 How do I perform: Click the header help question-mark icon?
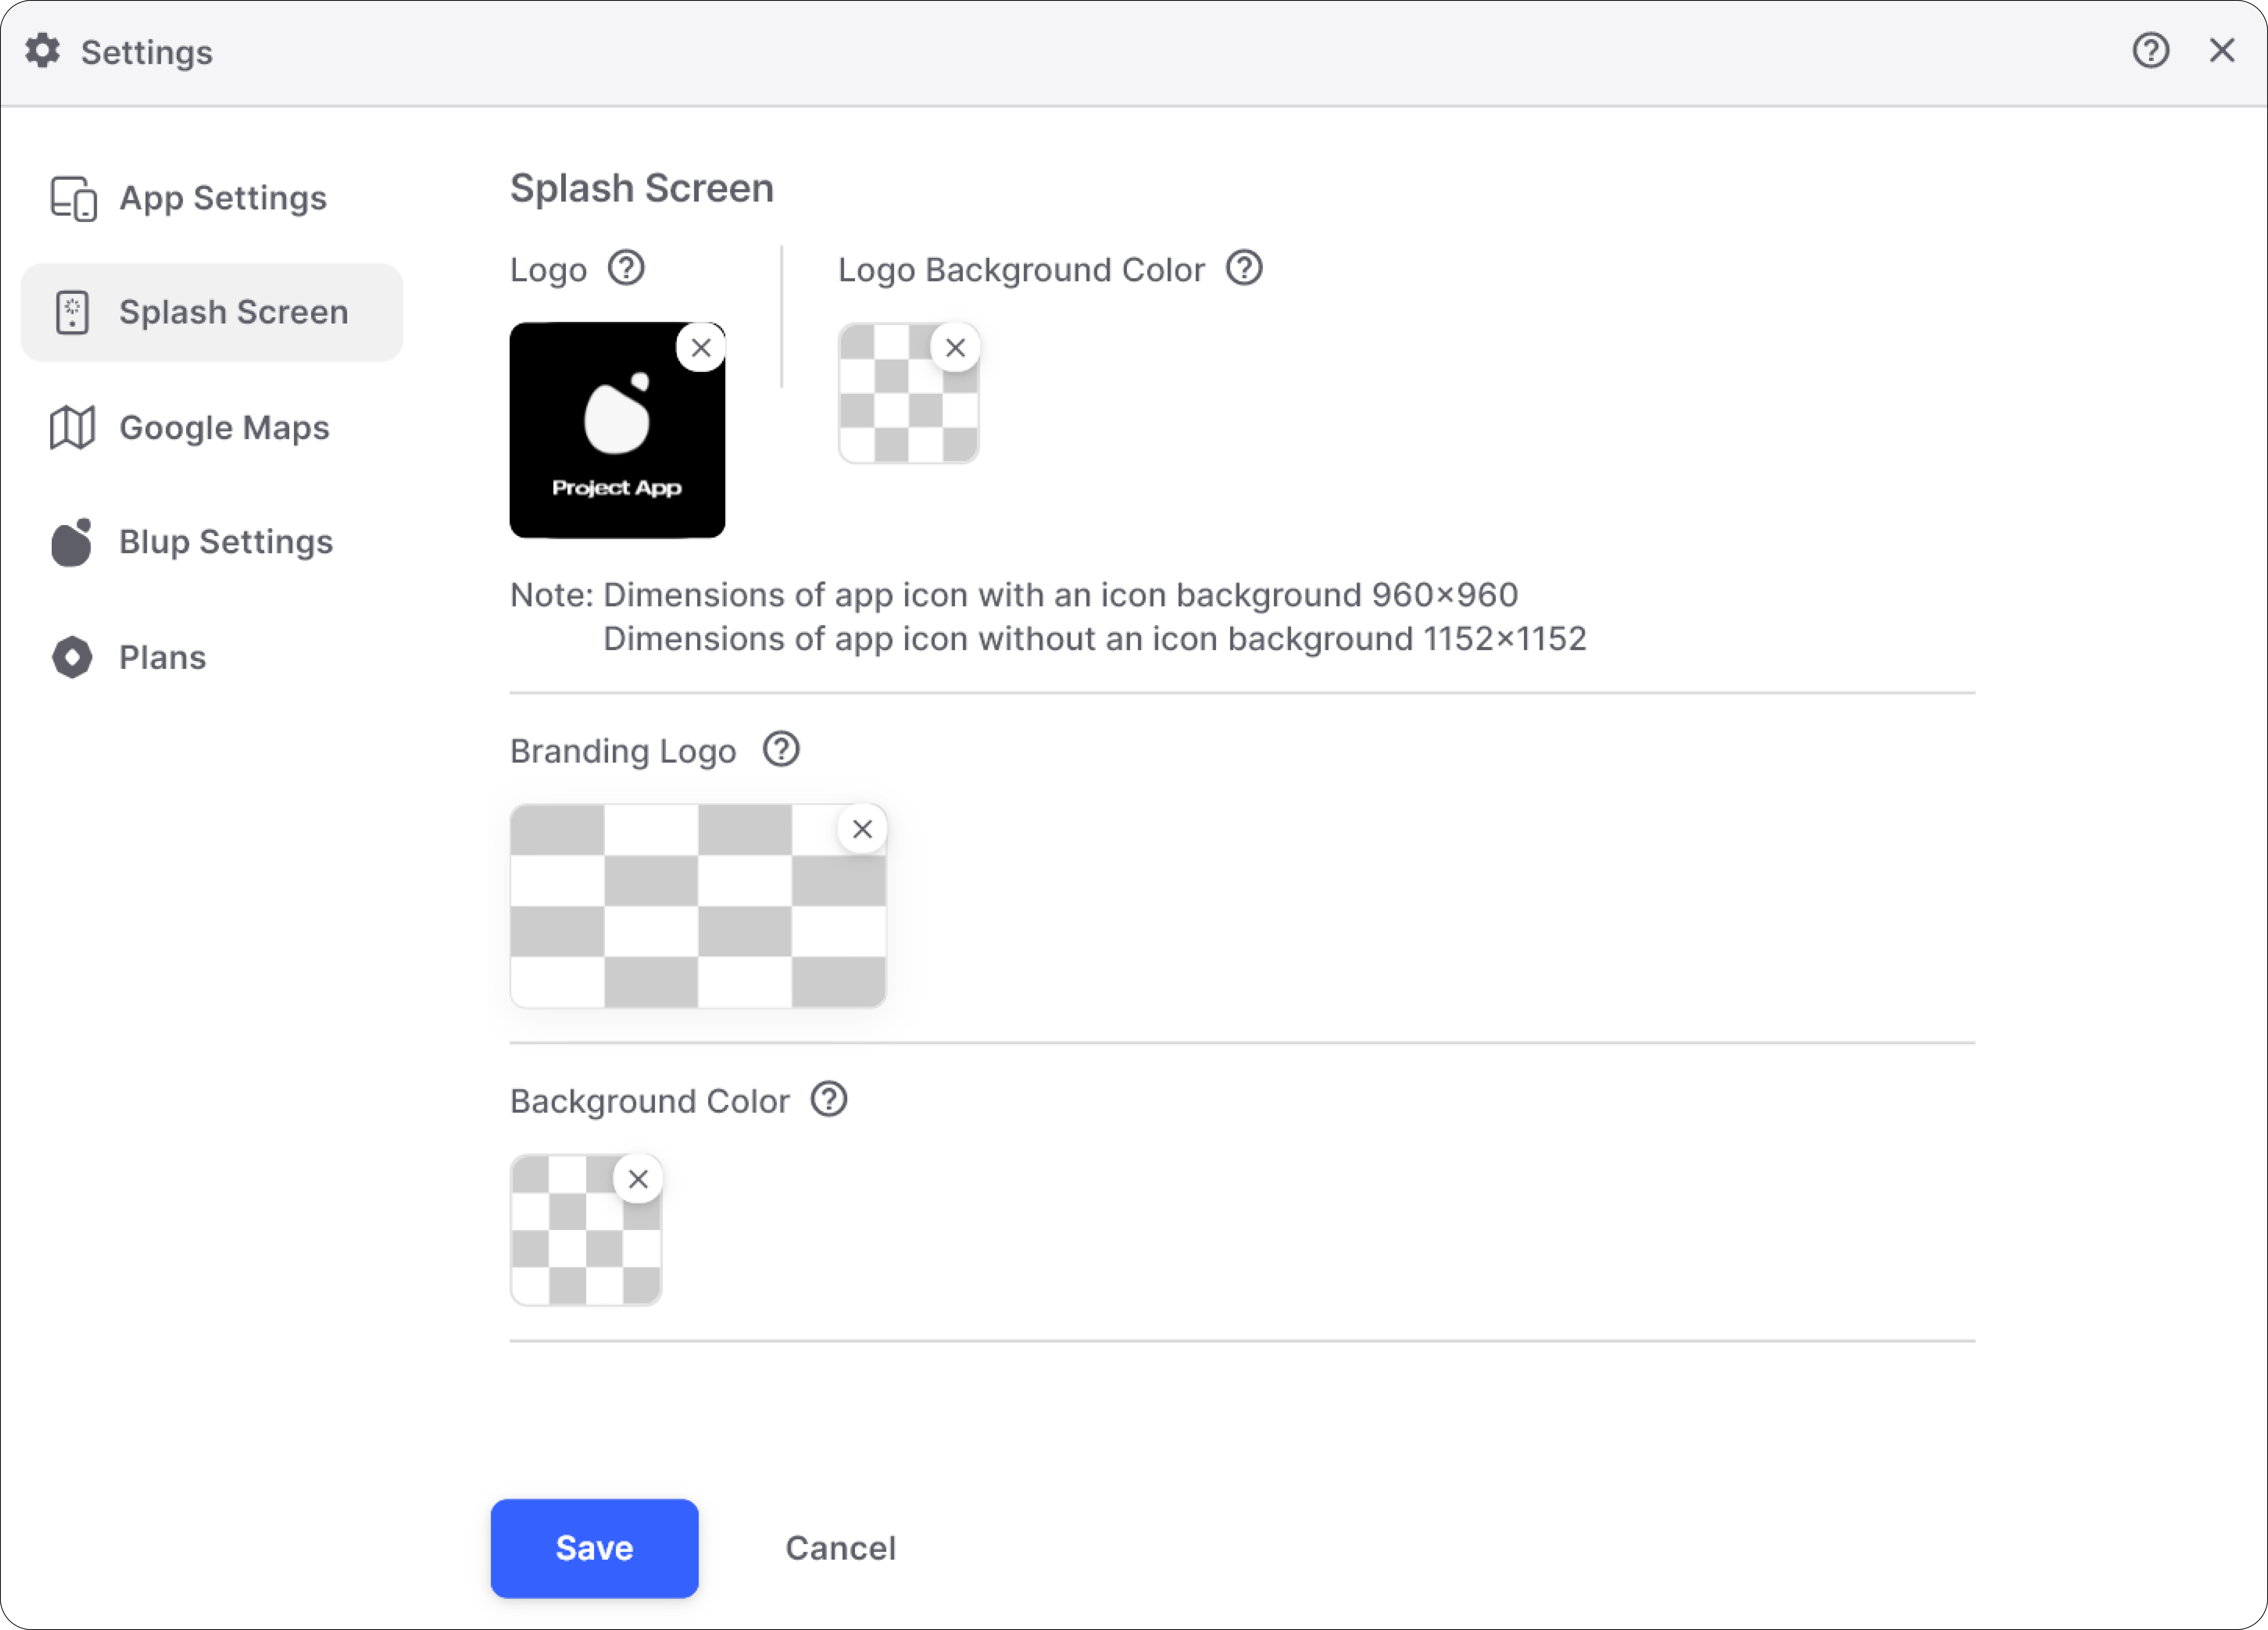(2150, 50)
